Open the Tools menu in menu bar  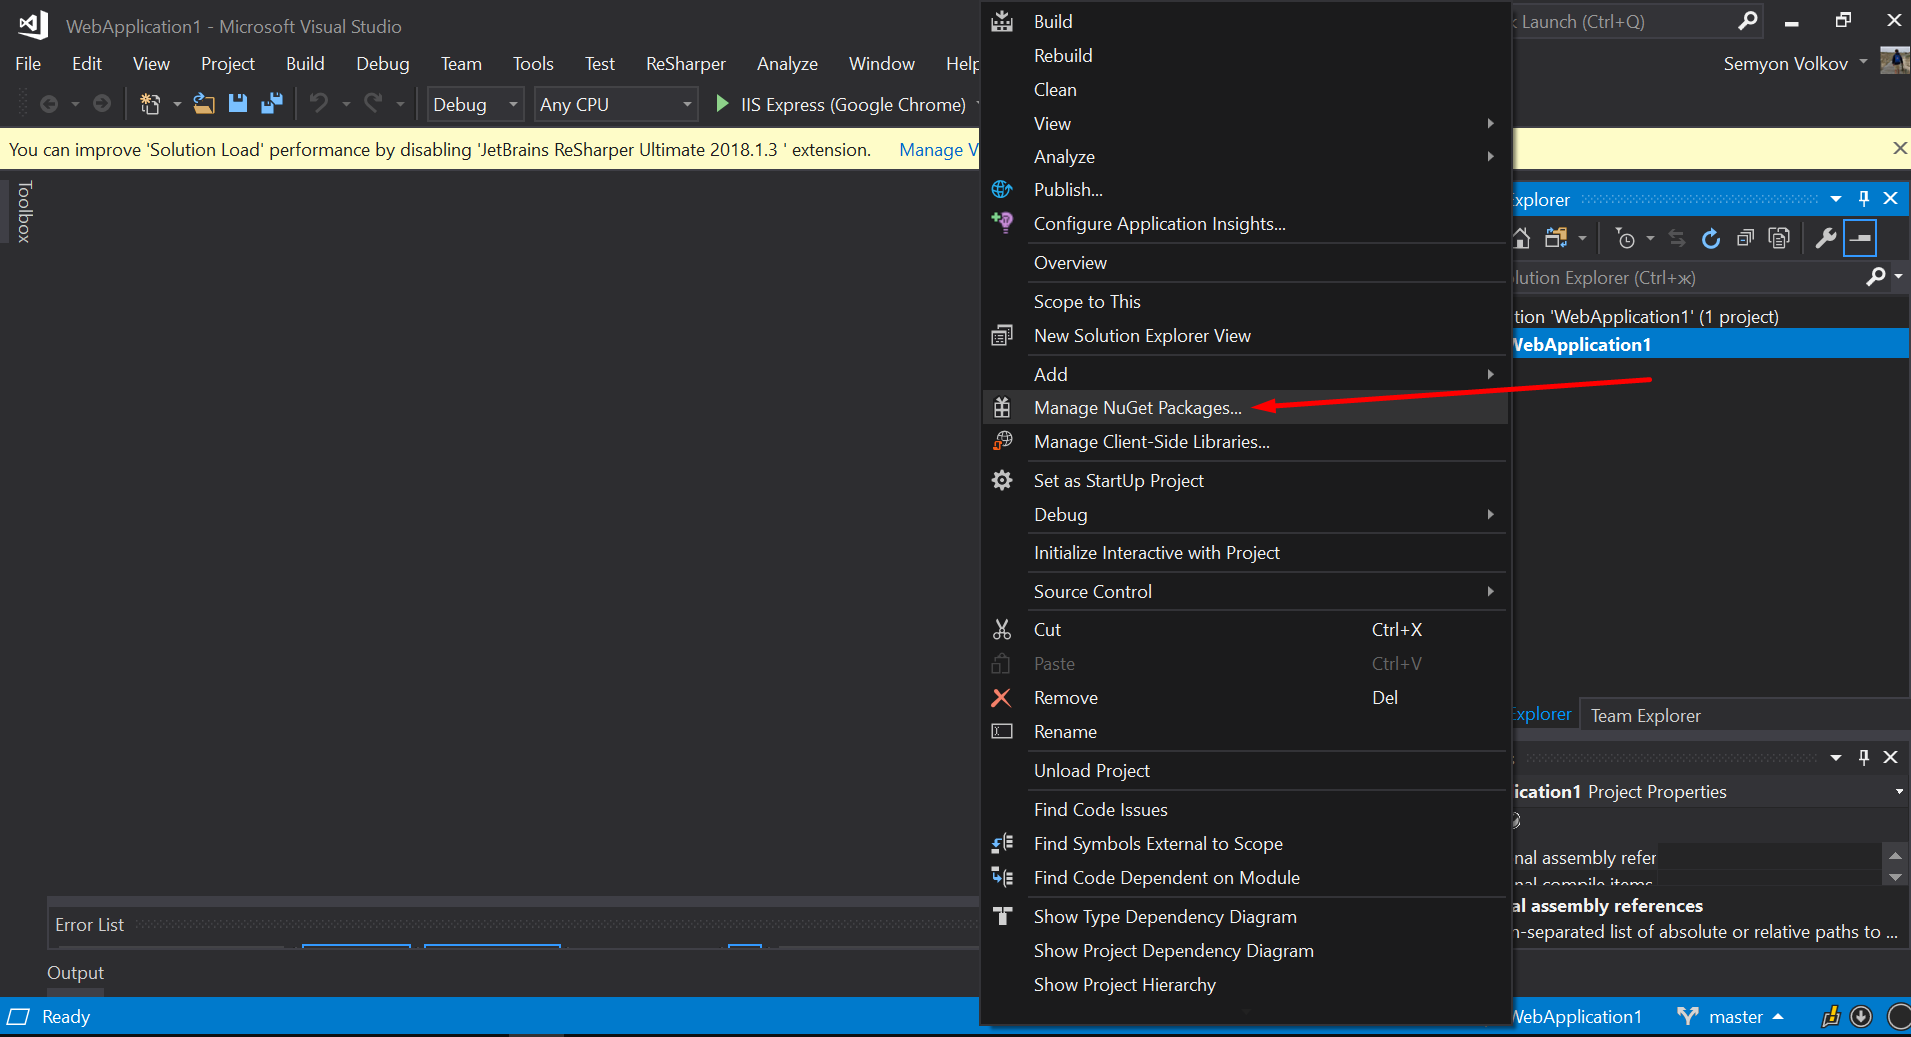[533, 63]
